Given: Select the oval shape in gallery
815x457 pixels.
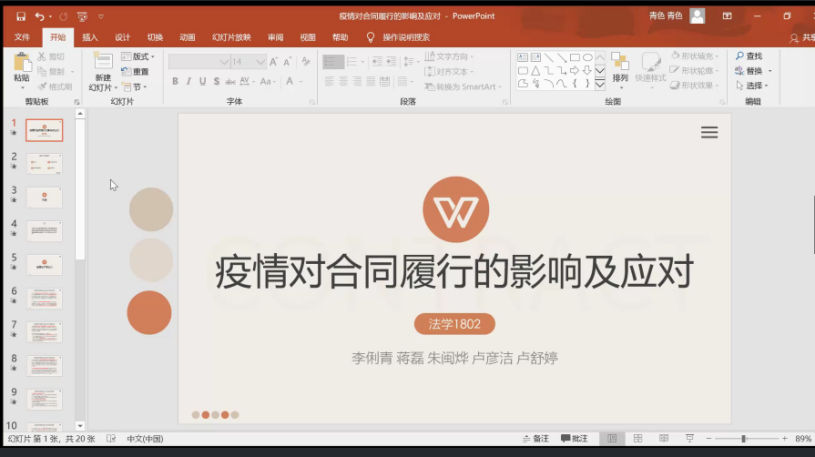Looking at the screenshot, I should [587, 57].
